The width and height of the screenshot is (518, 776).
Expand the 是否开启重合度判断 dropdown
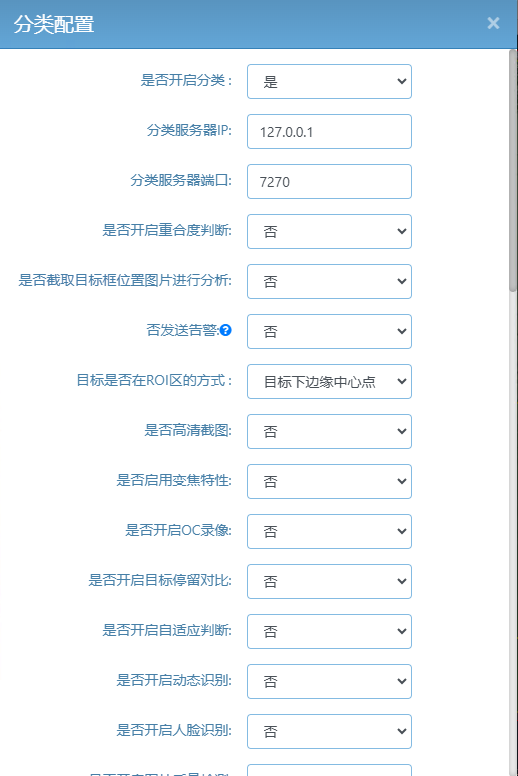point(330,232)
